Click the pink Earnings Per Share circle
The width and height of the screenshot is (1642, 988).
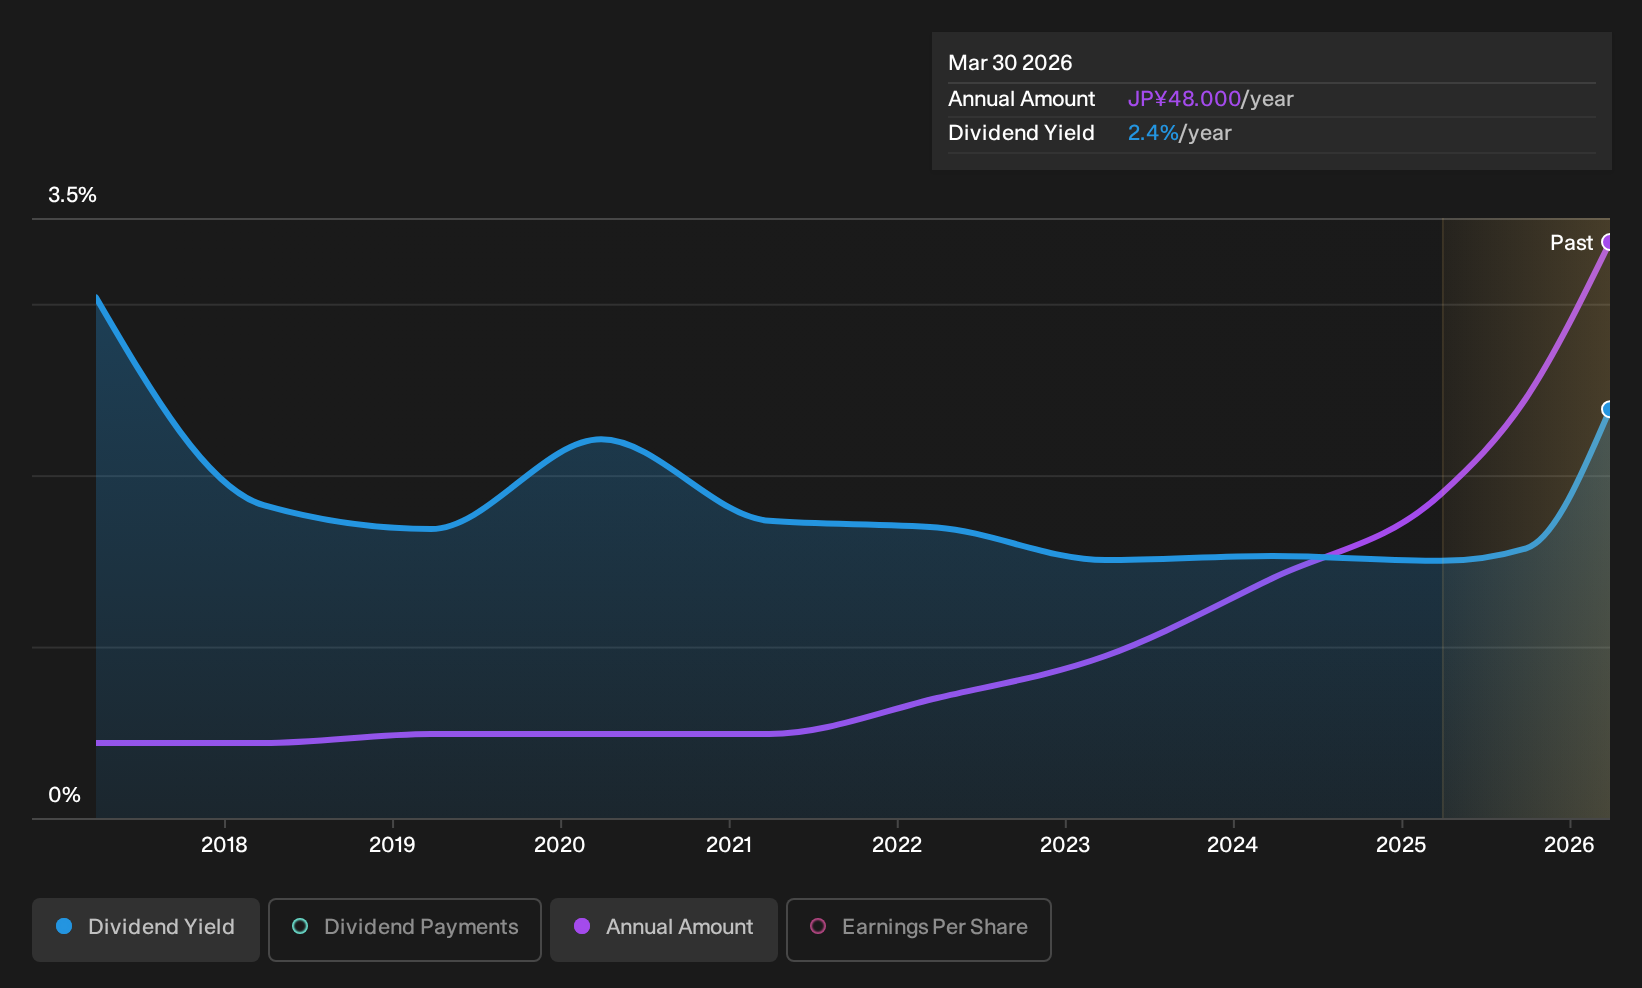point(818,926)
